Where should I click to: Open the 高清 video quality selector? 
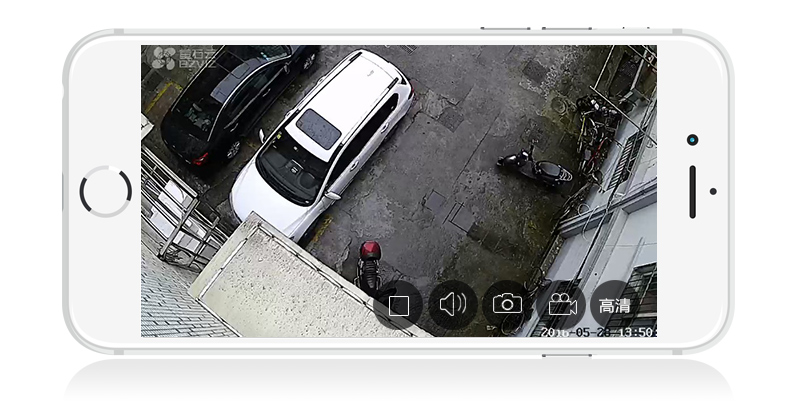click(613, 305)
